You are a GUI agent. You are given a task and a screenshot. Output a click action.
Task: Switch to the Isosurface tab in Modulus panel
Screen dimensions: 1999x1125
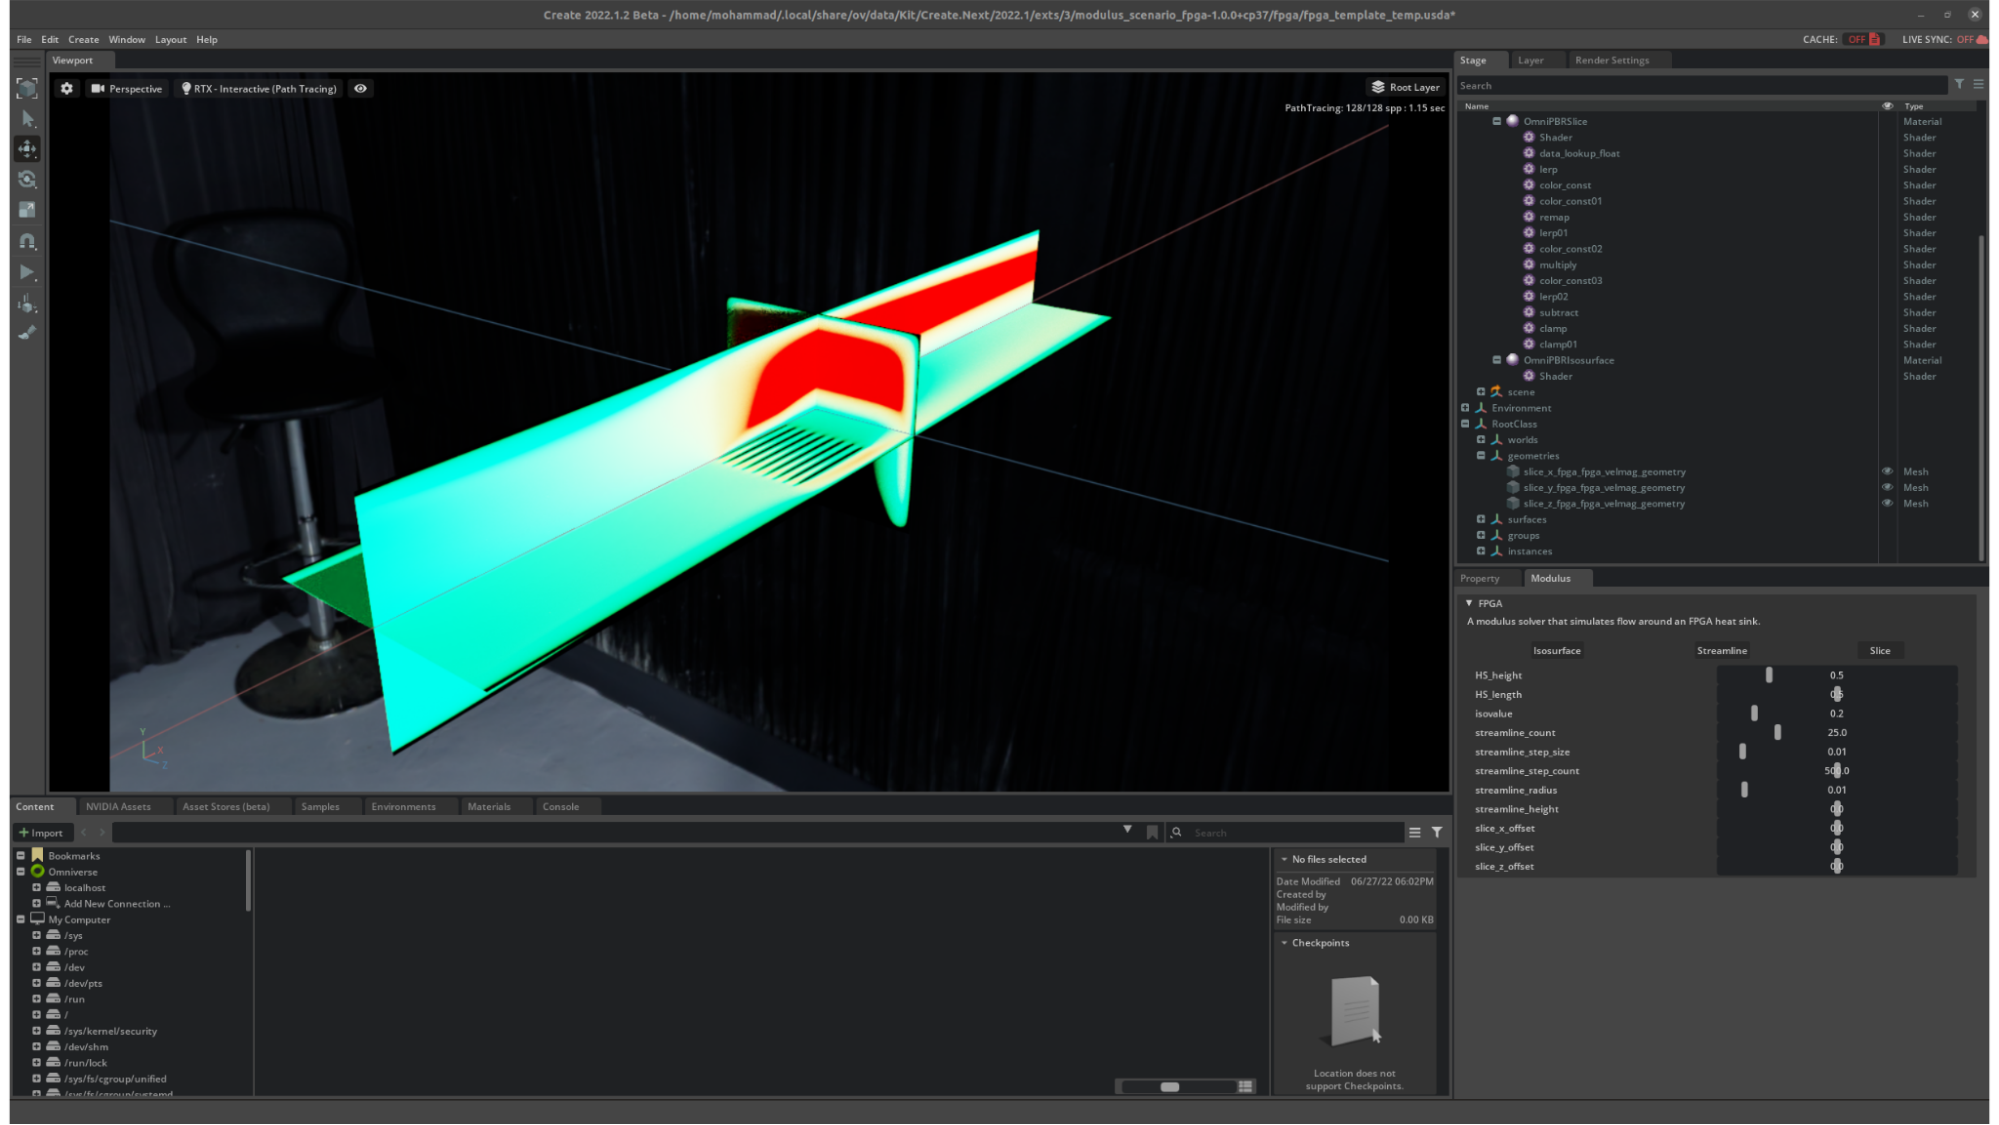1556,650
